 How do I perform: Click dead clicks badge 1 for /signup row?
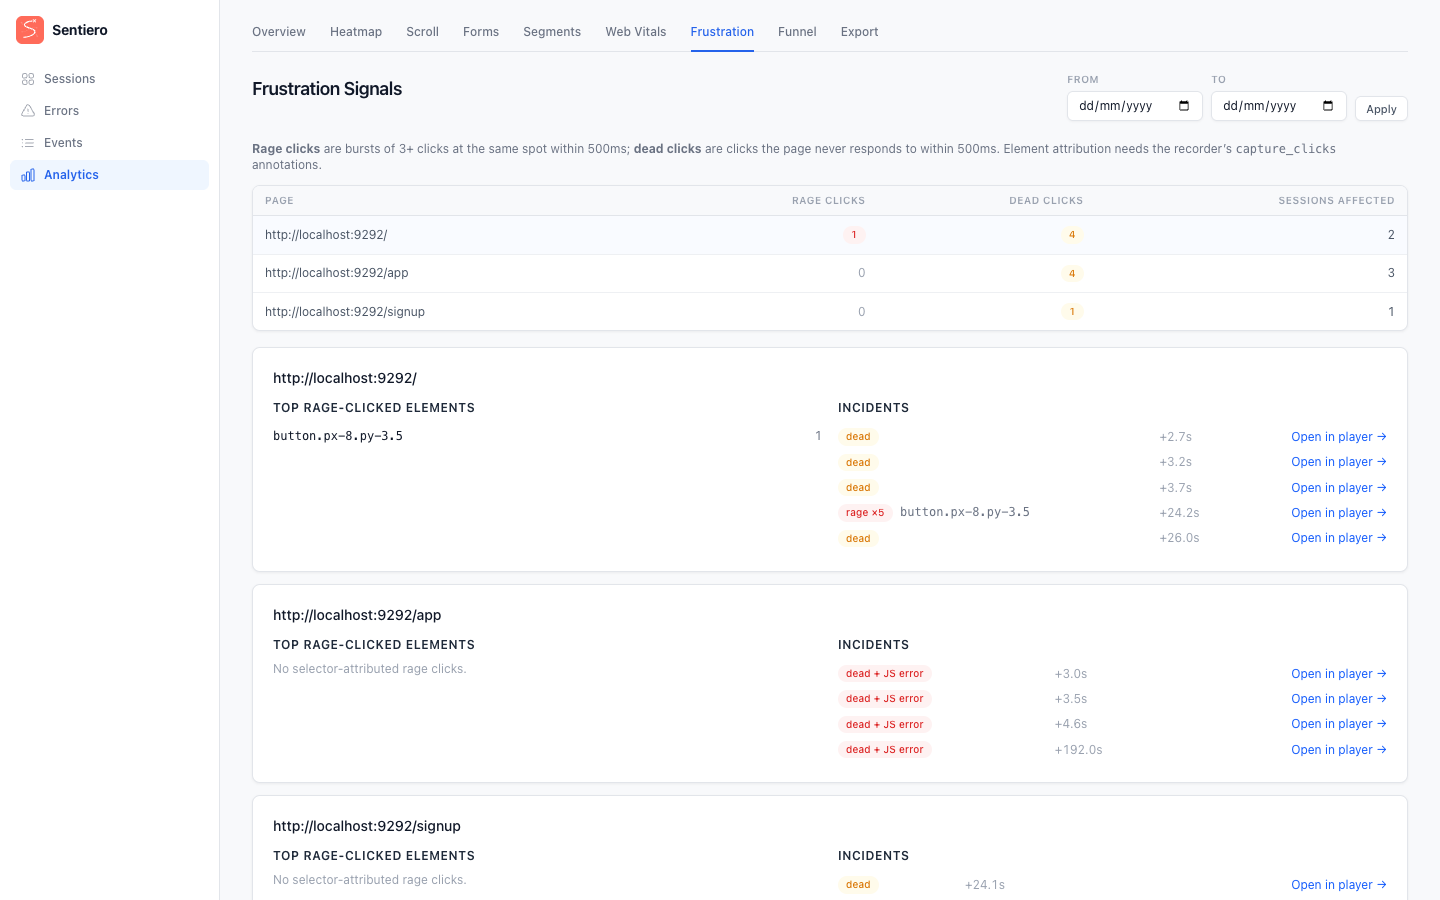point(1072,312)
